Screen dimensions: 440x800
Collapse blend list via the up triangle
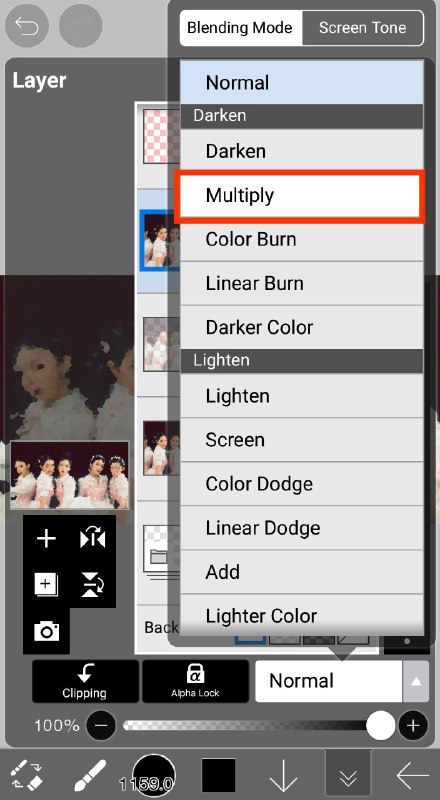(x=416, y=681)
